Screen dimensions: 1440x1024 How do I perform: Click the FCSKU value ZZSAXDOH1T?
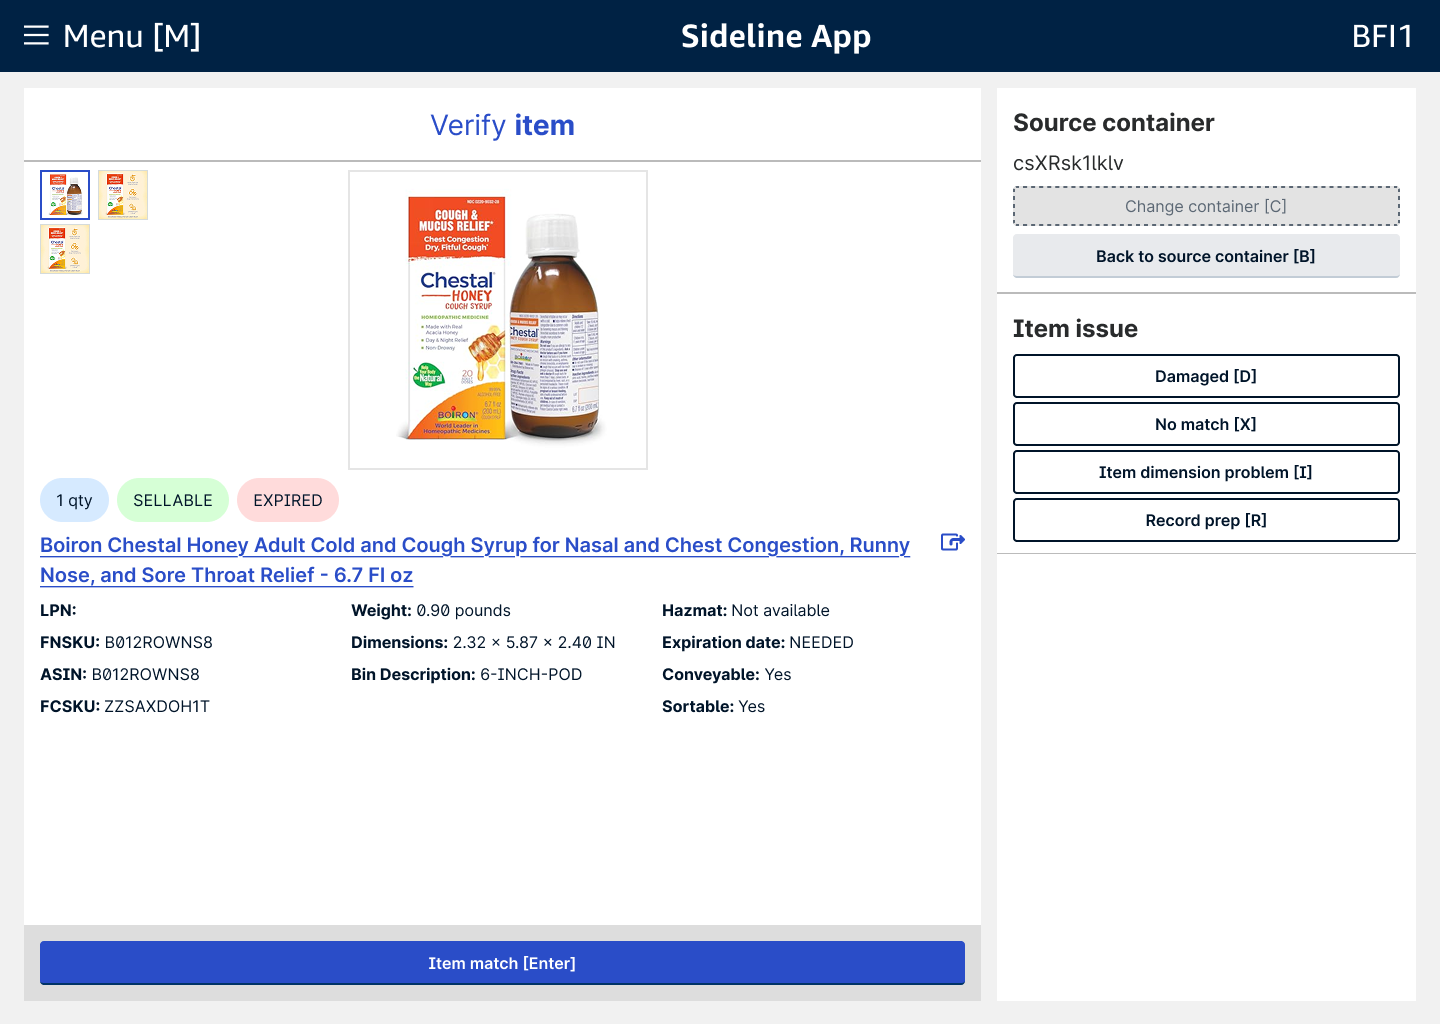point(157,706)
